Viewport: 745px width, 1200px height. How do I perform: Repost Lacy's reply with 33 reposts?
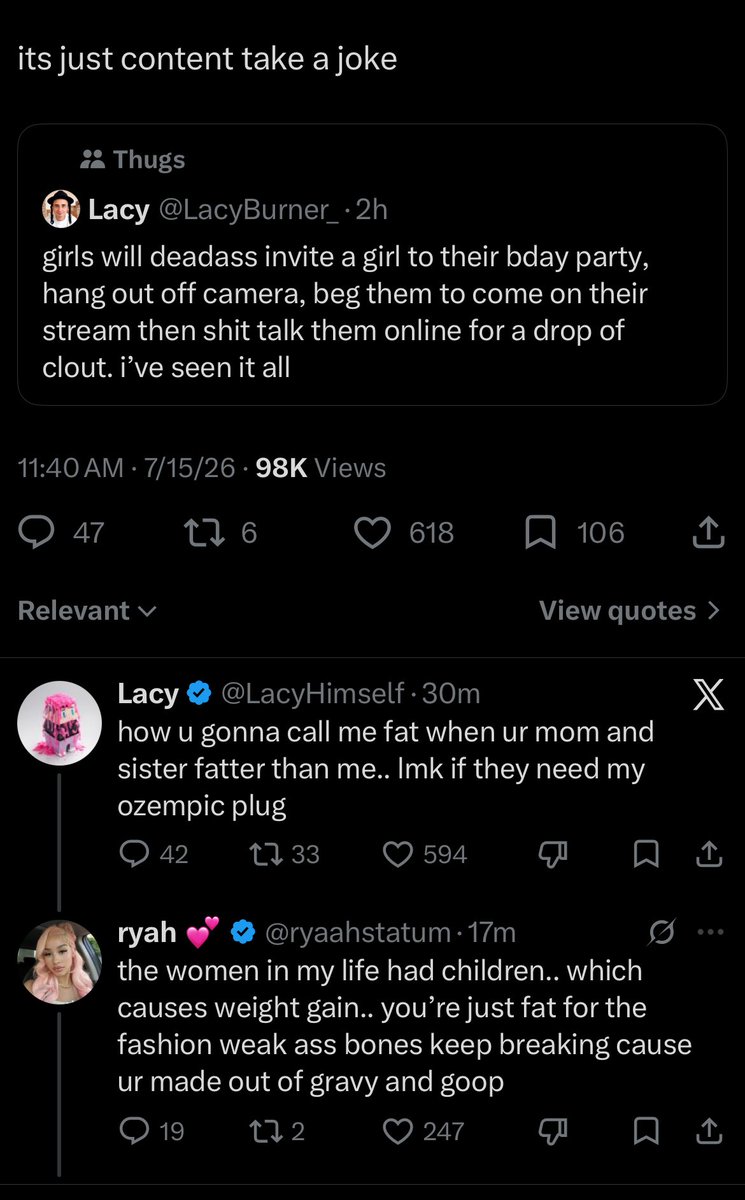pos(283,853)
